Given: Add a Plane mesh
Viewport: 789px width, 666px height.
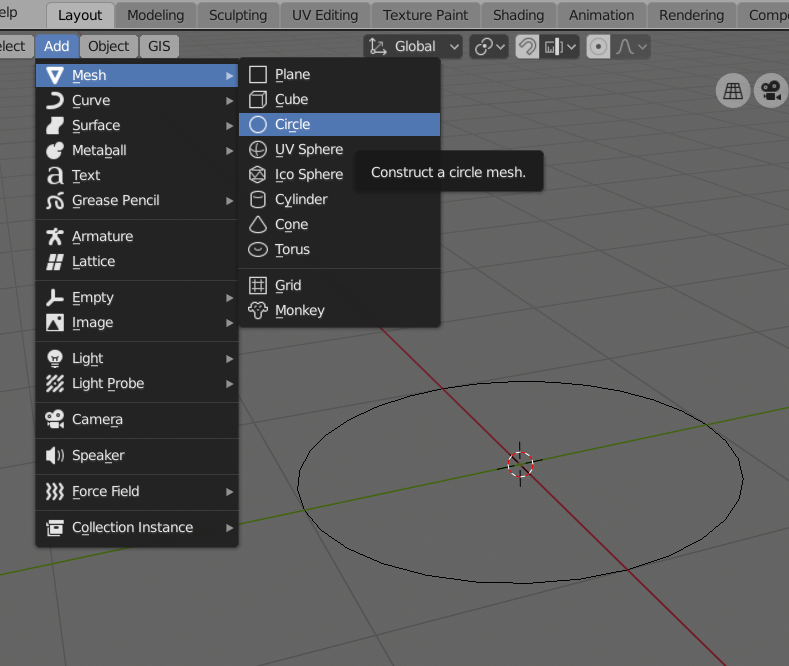Looking at the screenshot, I should [339, 74].
